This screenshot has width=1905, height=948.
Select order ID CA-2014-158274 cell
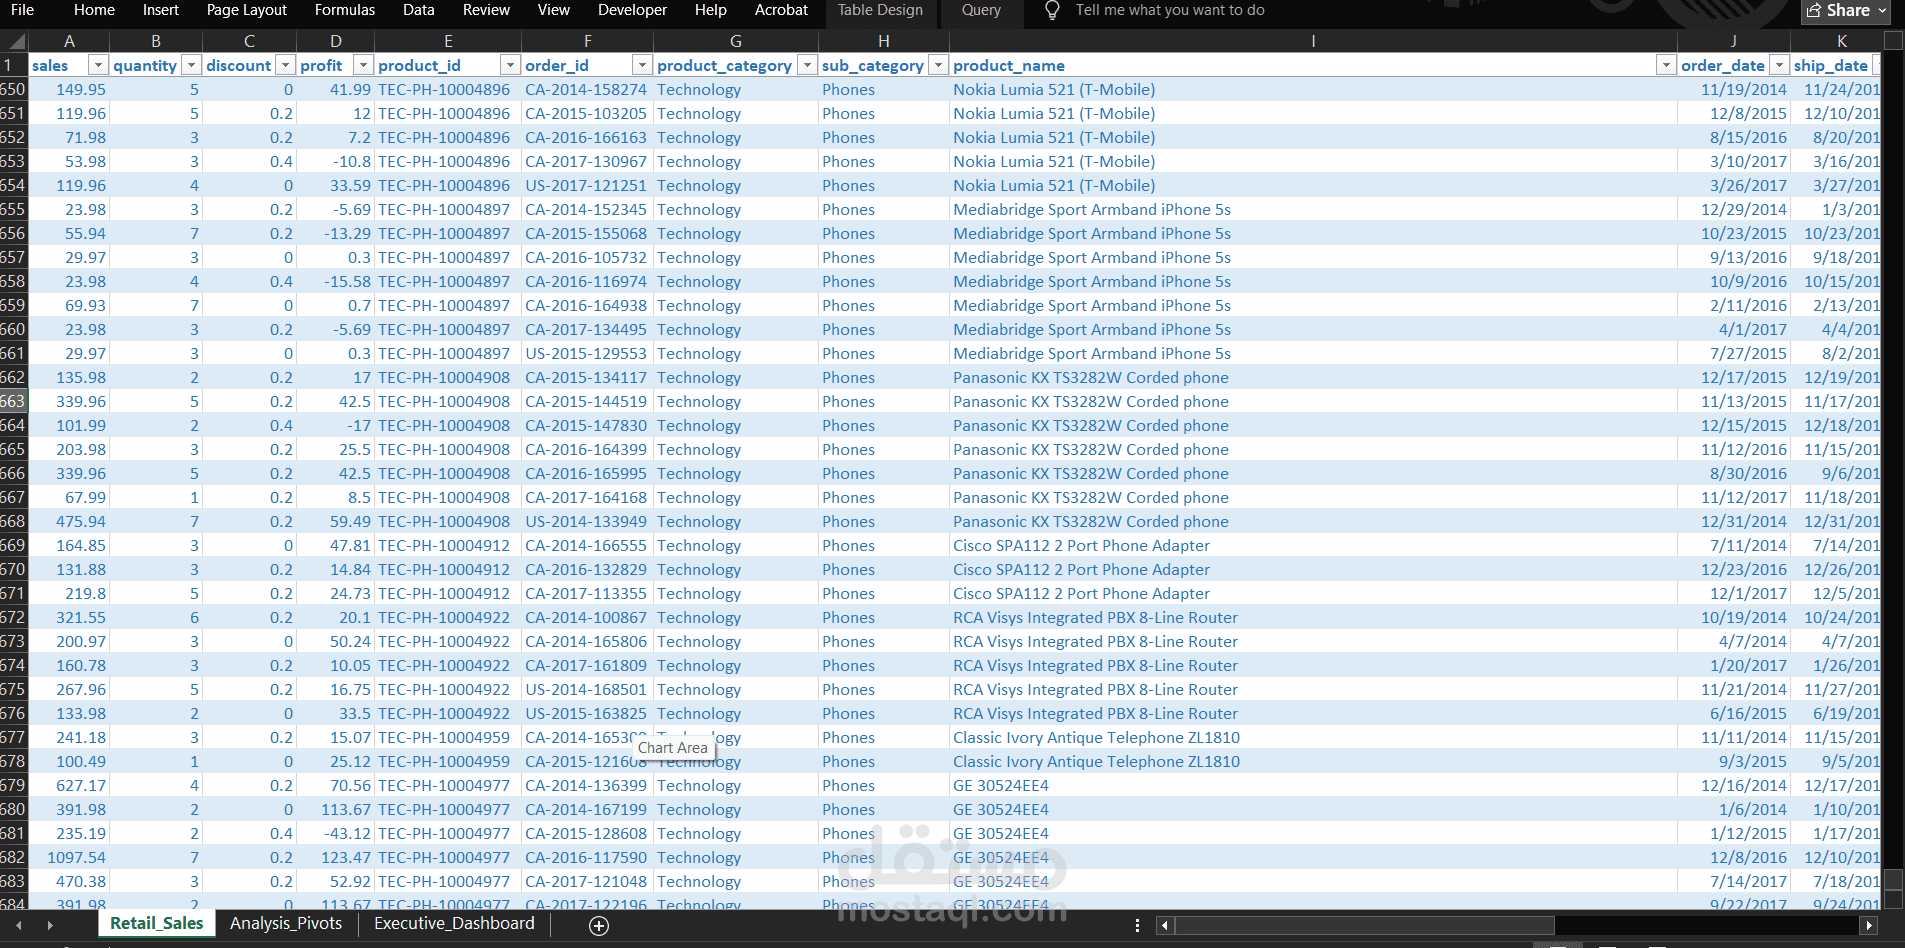point(587,89)
